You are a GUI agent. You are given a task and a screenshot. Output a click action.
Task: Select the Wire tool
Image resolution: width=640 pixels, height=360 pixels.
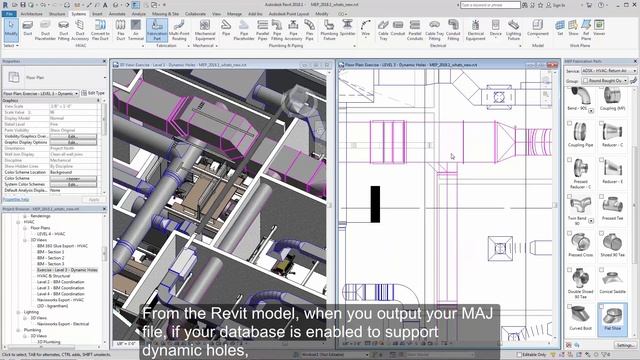[x=366, y=28]
